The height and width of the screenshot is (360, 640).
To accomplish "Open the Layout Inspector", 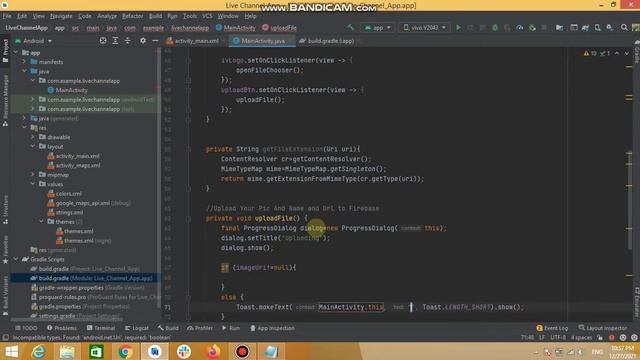I will coord(602,328).
